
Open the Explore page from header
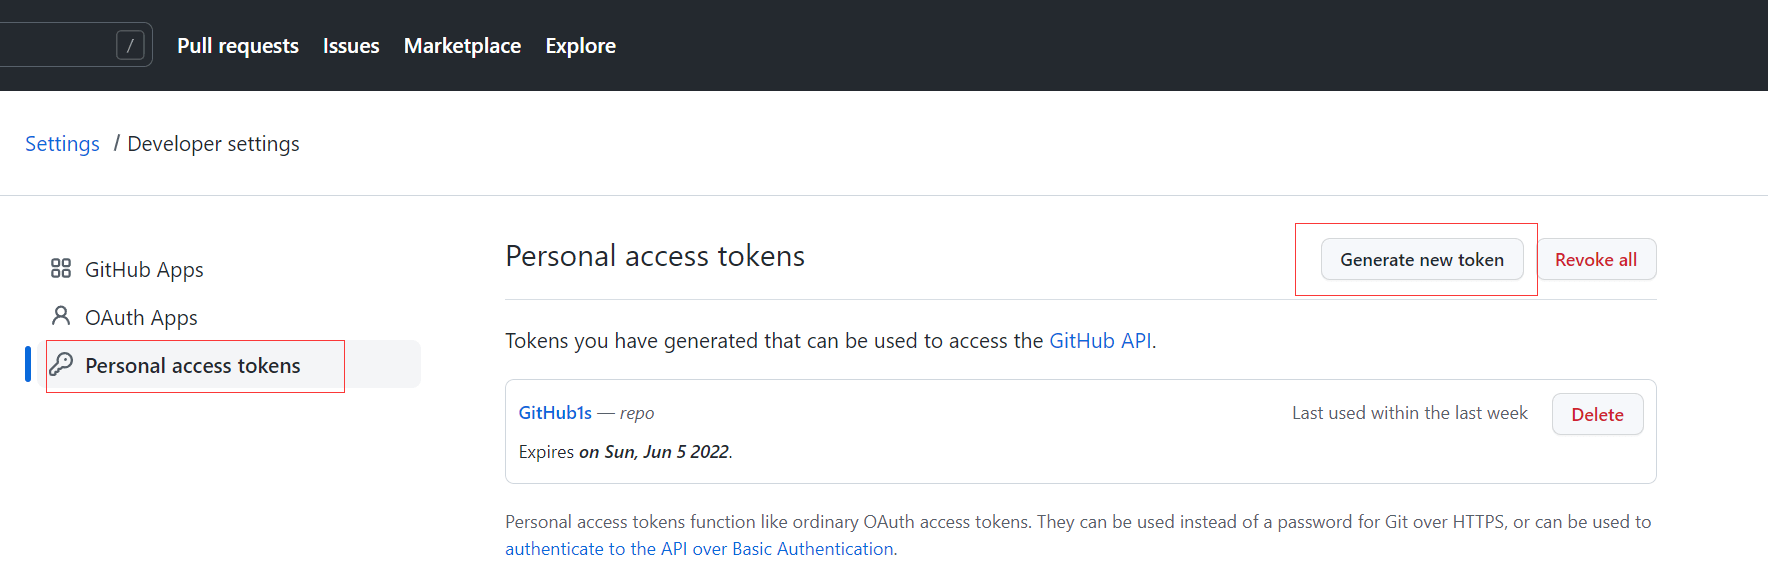click(x=580, y=46)
